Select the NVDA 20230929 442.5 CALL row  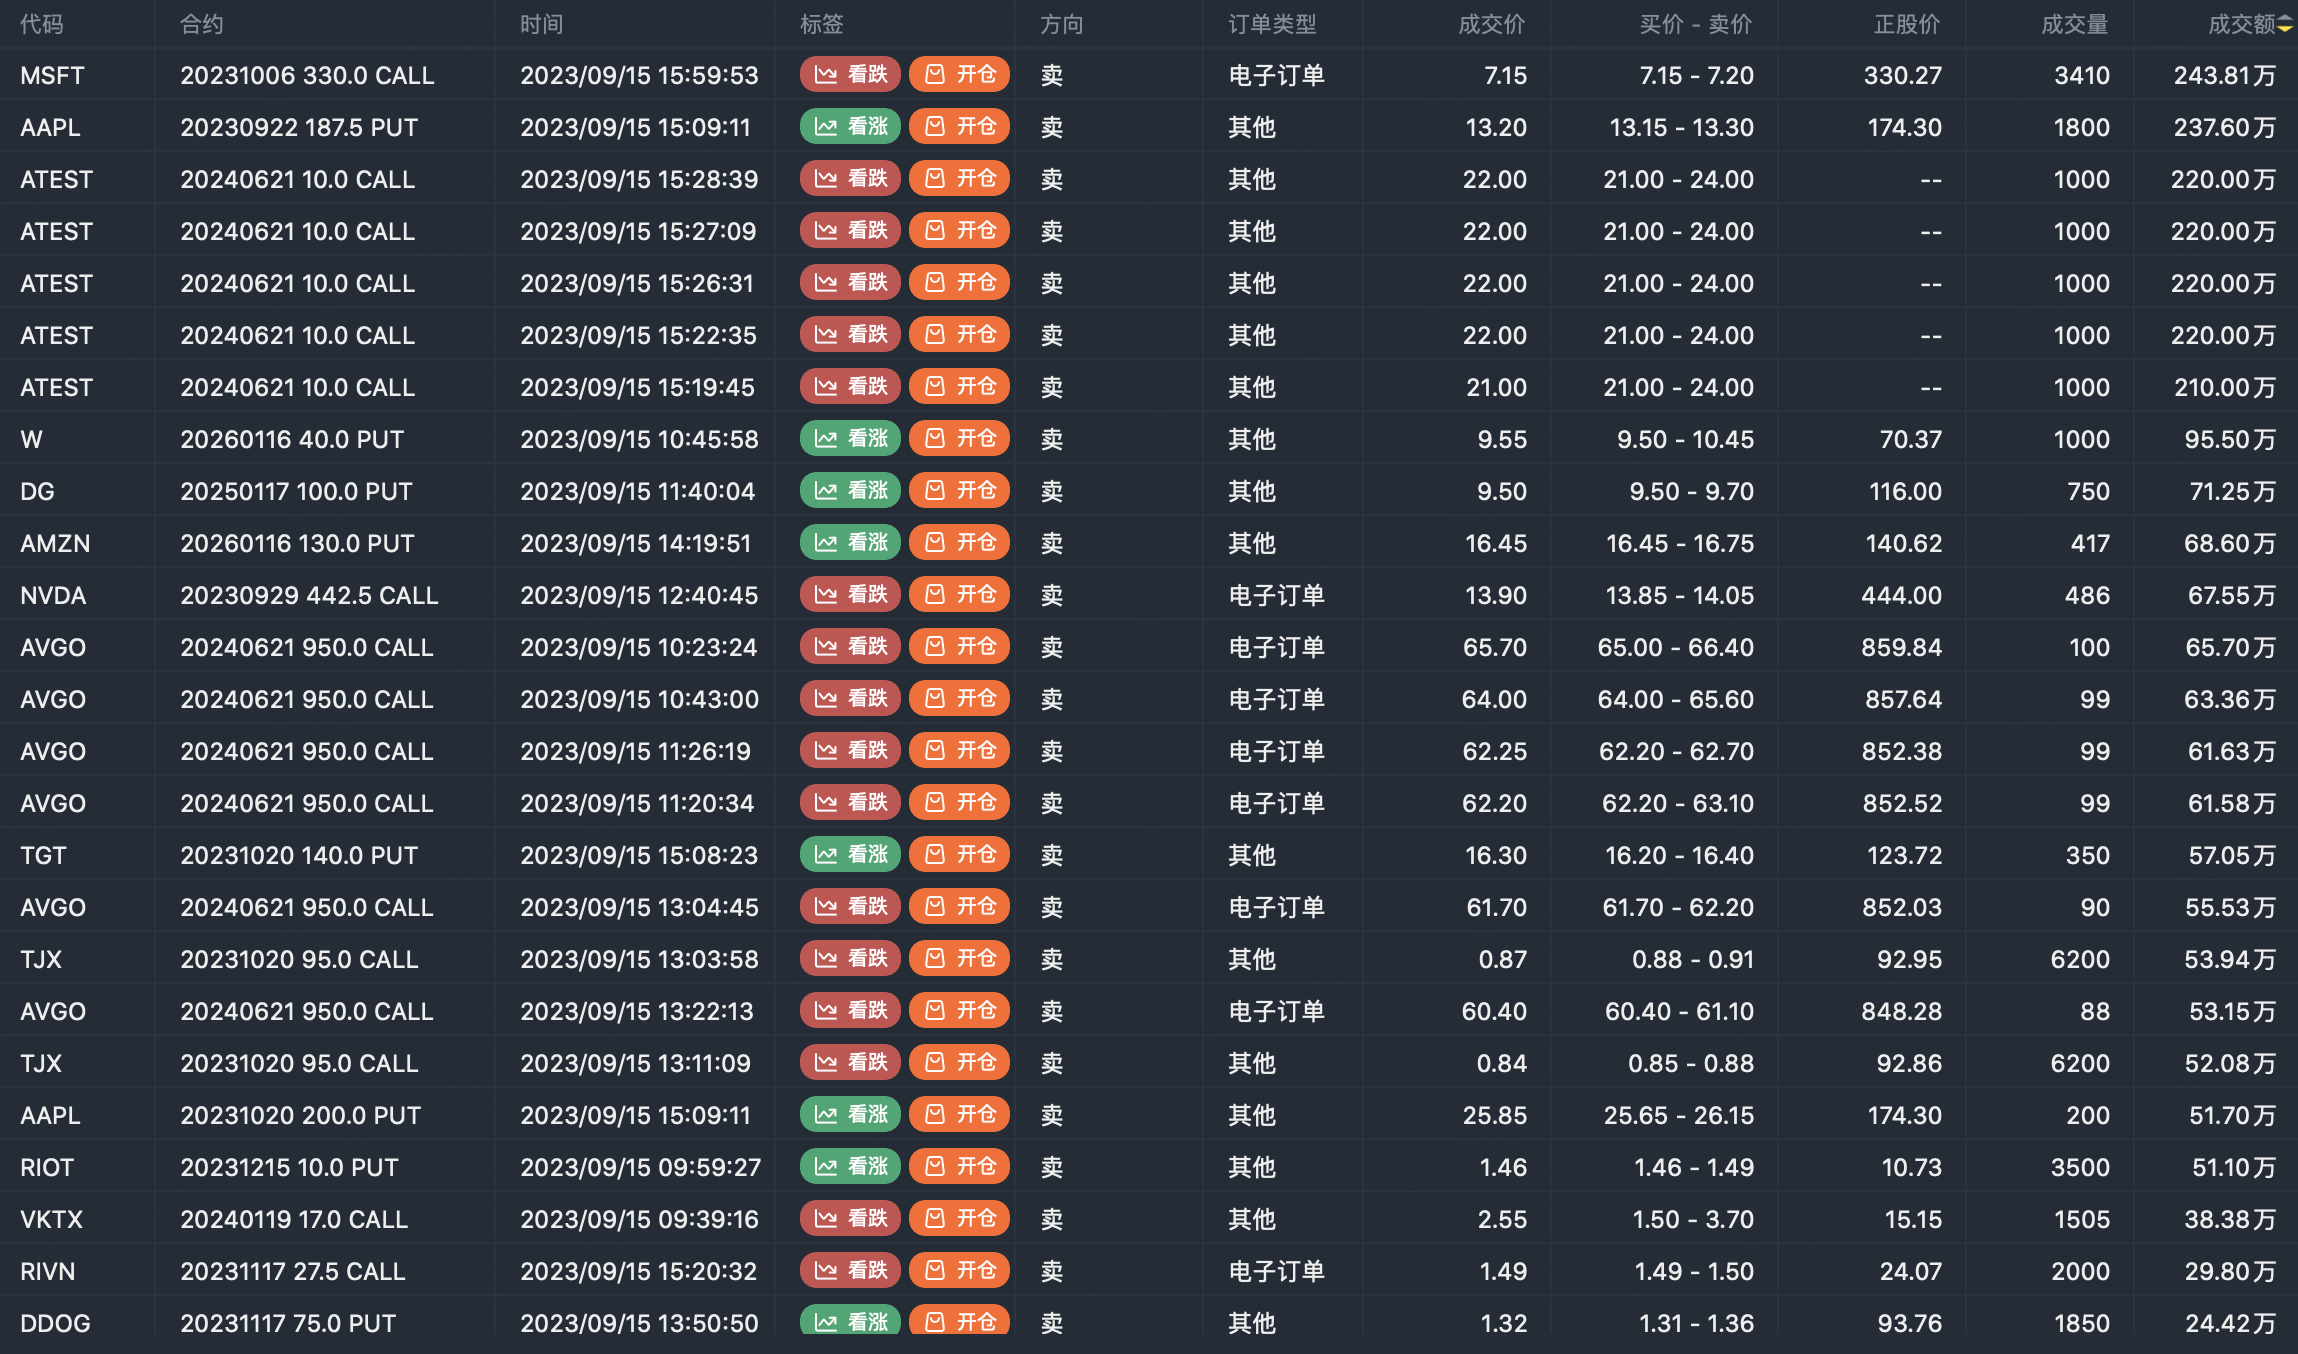[309, 595]
